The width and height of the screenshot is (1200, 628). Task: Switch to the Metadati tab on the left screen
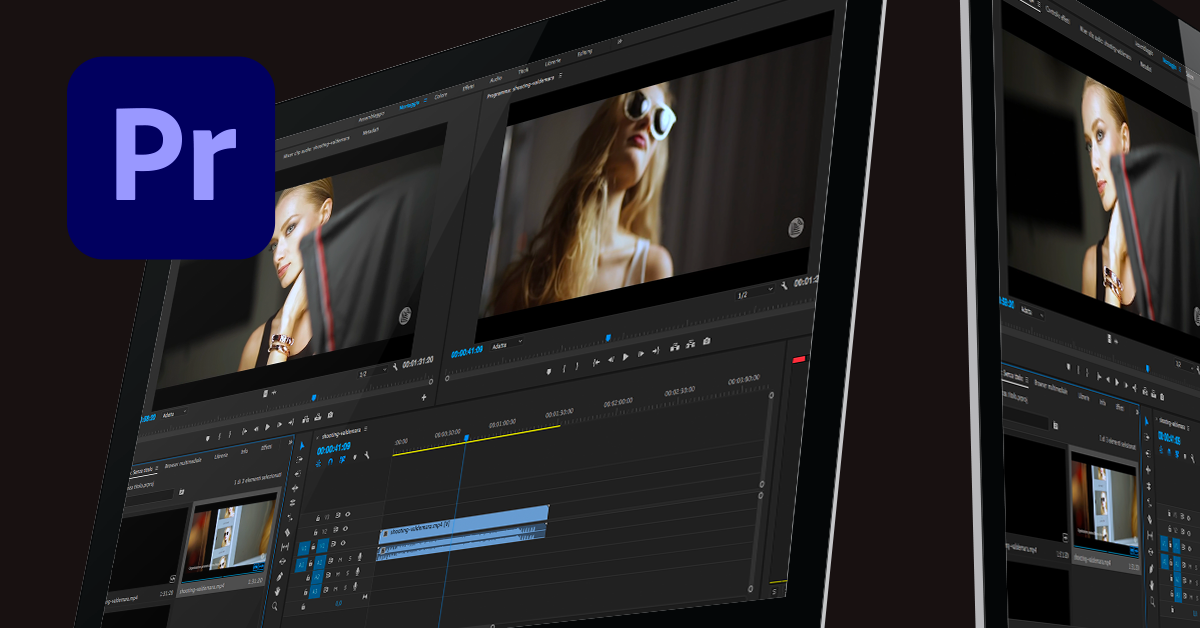tap(370, 132)
